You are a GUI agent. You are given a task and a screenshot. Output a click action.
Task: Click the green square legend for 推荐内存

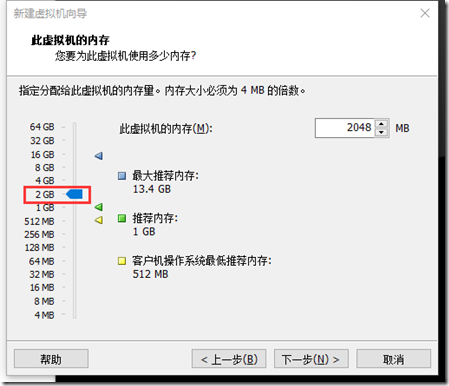click(122, 218)
